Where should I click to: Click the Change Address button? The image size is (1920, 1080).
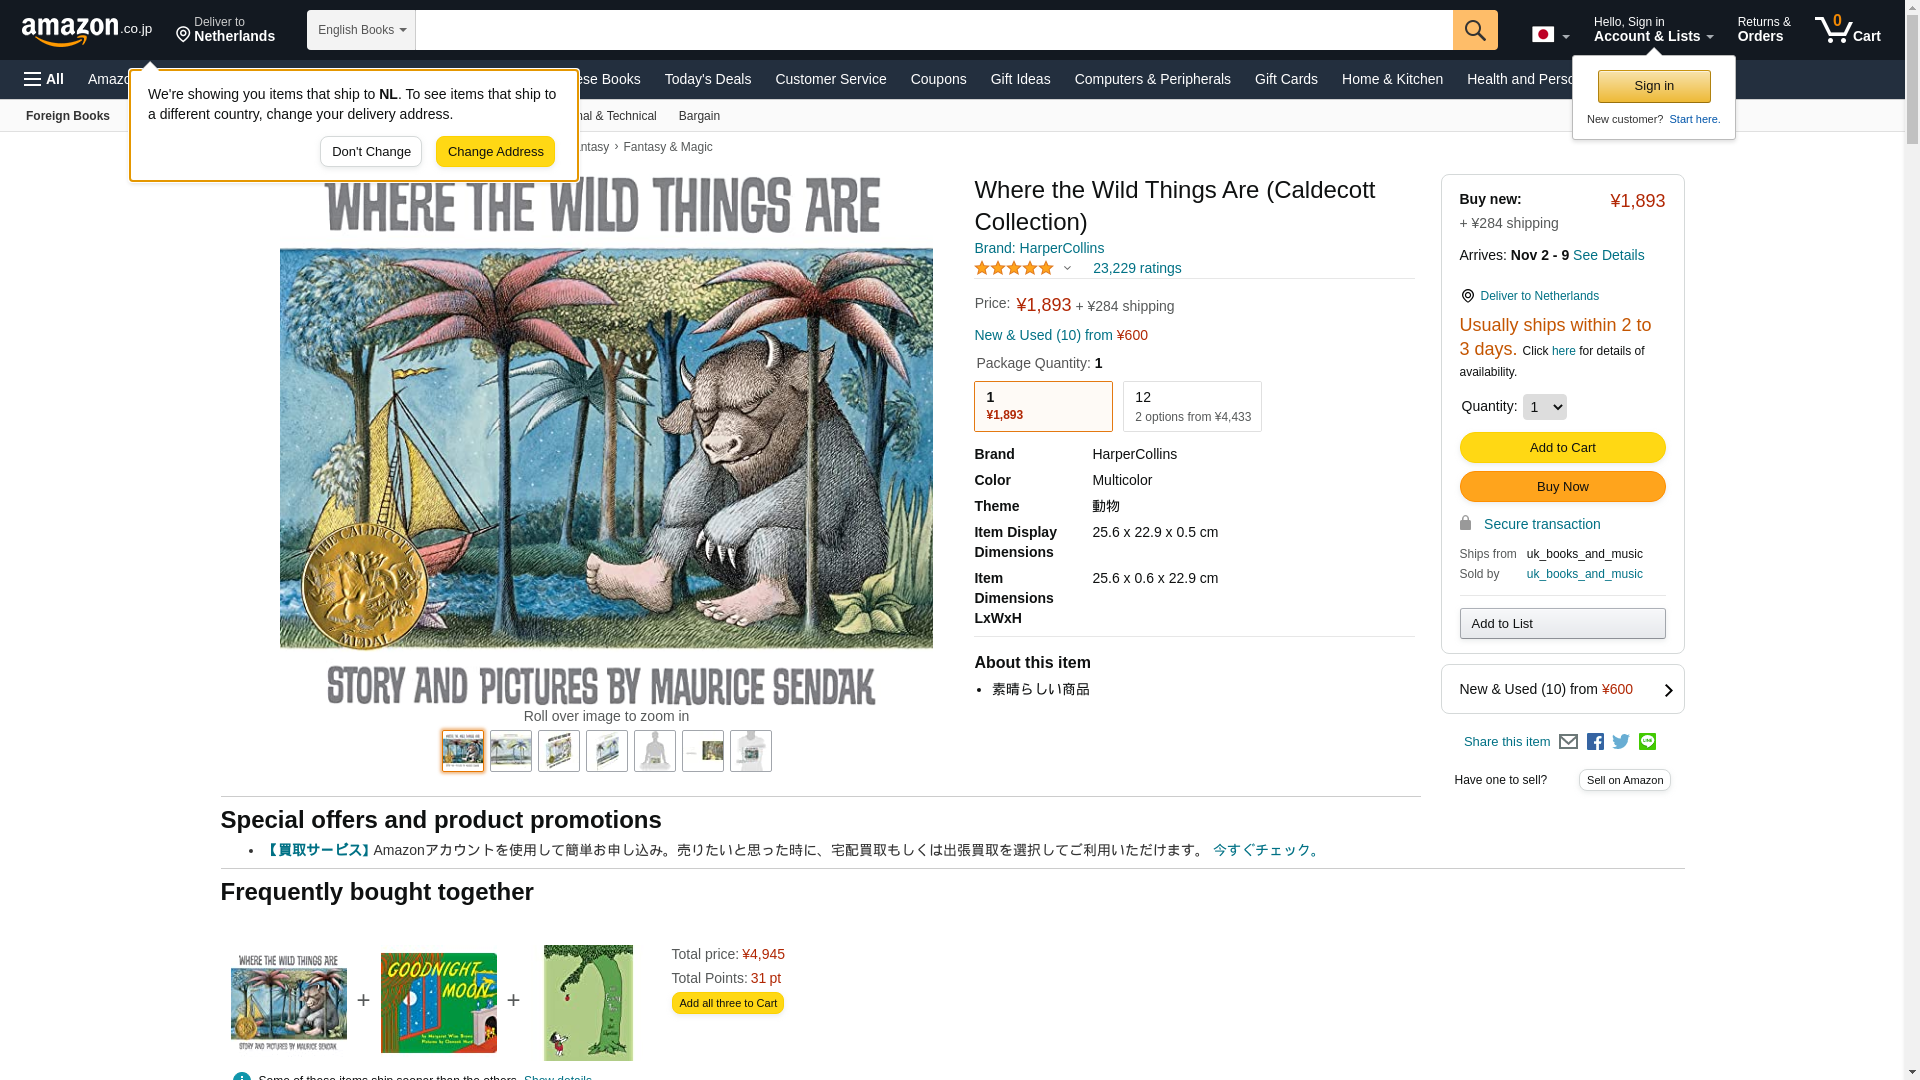click(x=495, y=152)
